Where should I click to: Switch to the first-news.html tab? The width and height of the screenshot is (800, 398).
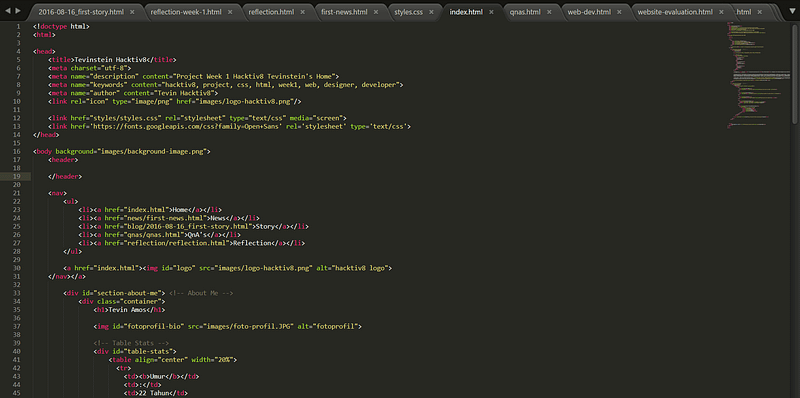(x=344, y=12)
